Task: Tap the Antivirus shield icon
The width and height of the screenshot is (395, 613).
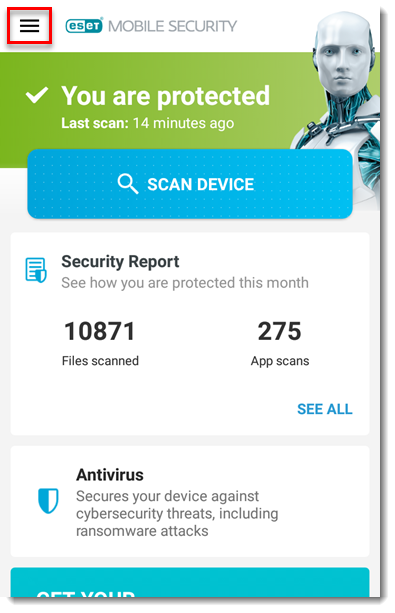Action: tap(48, 500)
